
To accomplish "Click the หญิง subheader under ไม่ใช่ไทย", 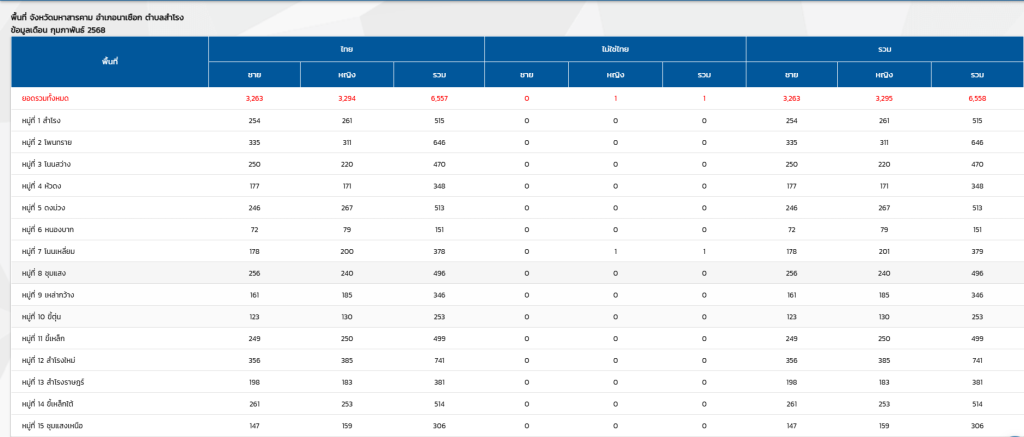I will coord(615,74).
